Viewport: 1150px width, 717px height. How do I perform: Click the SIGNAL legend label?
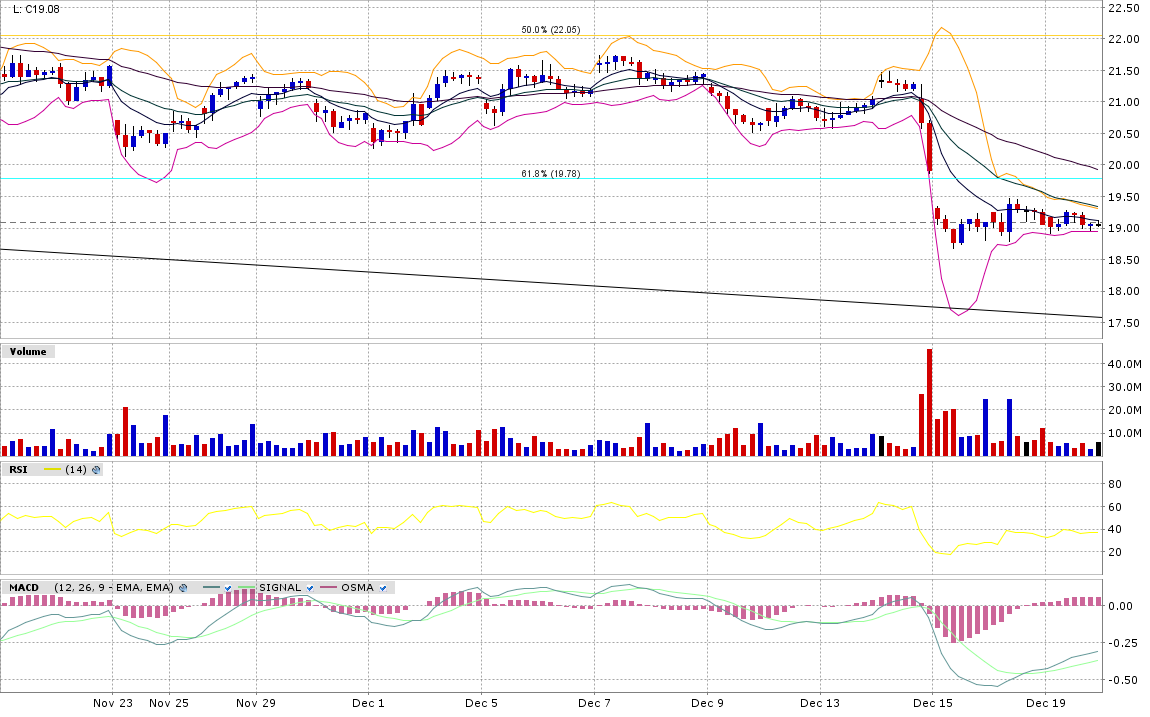280,588
